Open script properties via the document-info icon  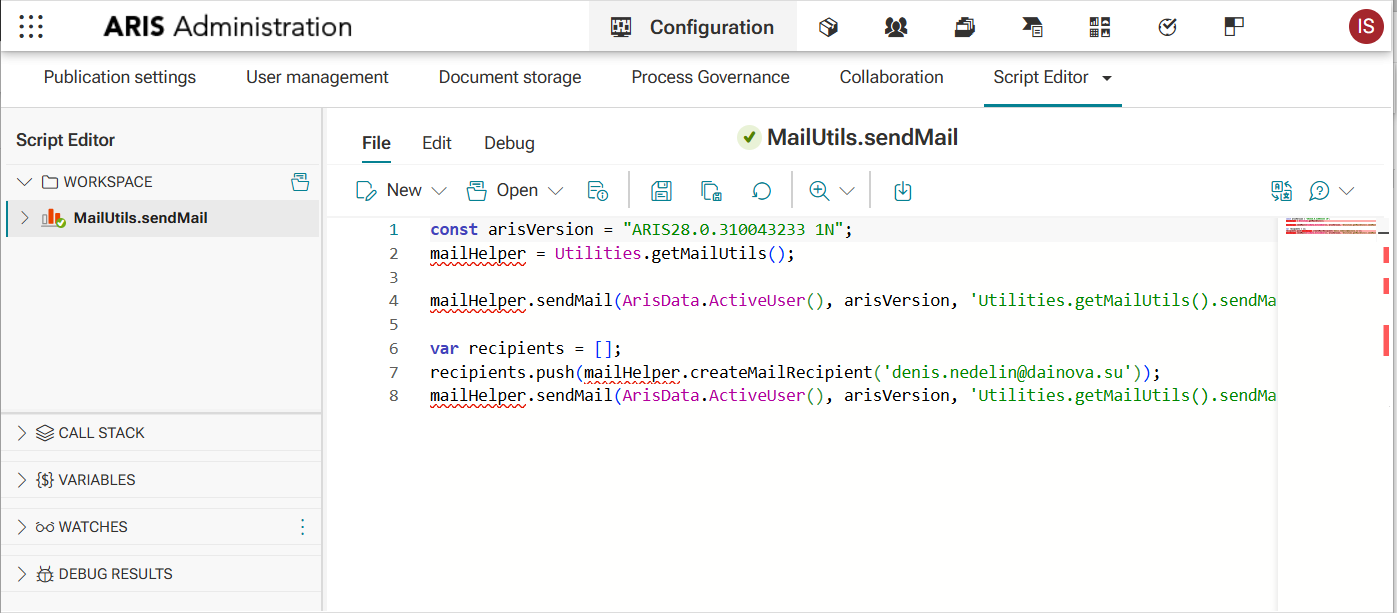(x=597, y=190)
